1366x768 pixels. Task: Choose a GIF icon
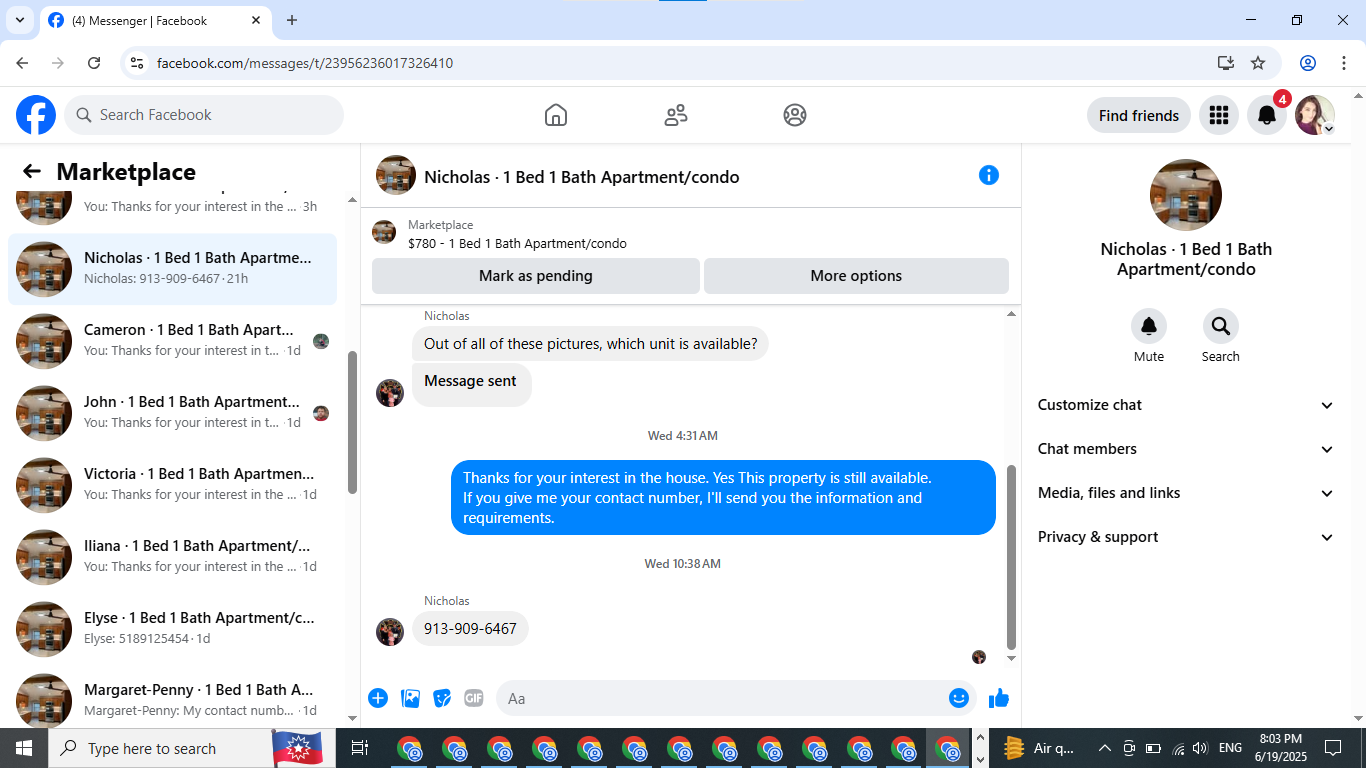point(474,698)
